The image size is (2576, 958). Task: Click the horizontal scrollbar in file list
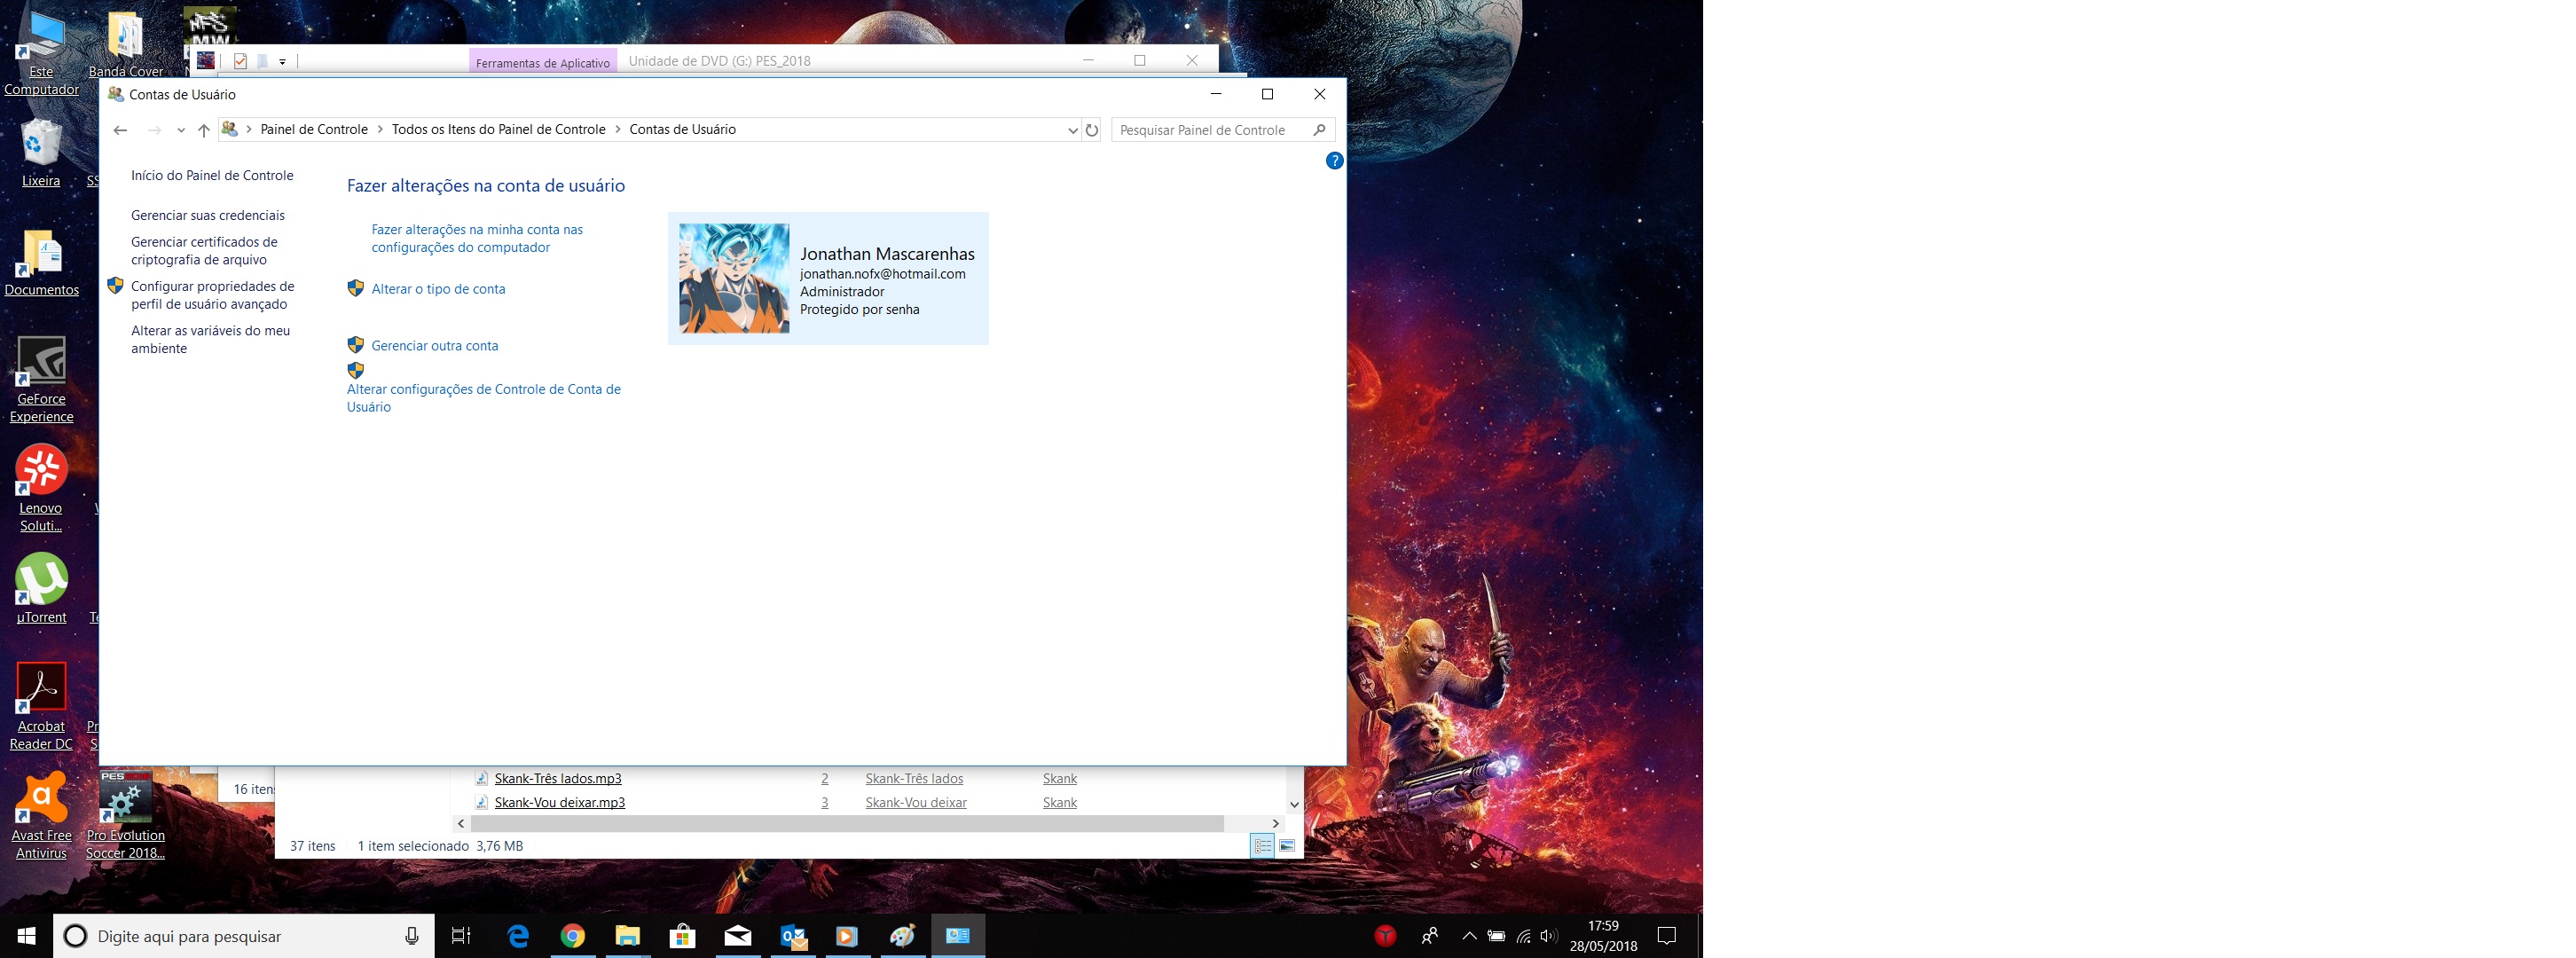846,823
